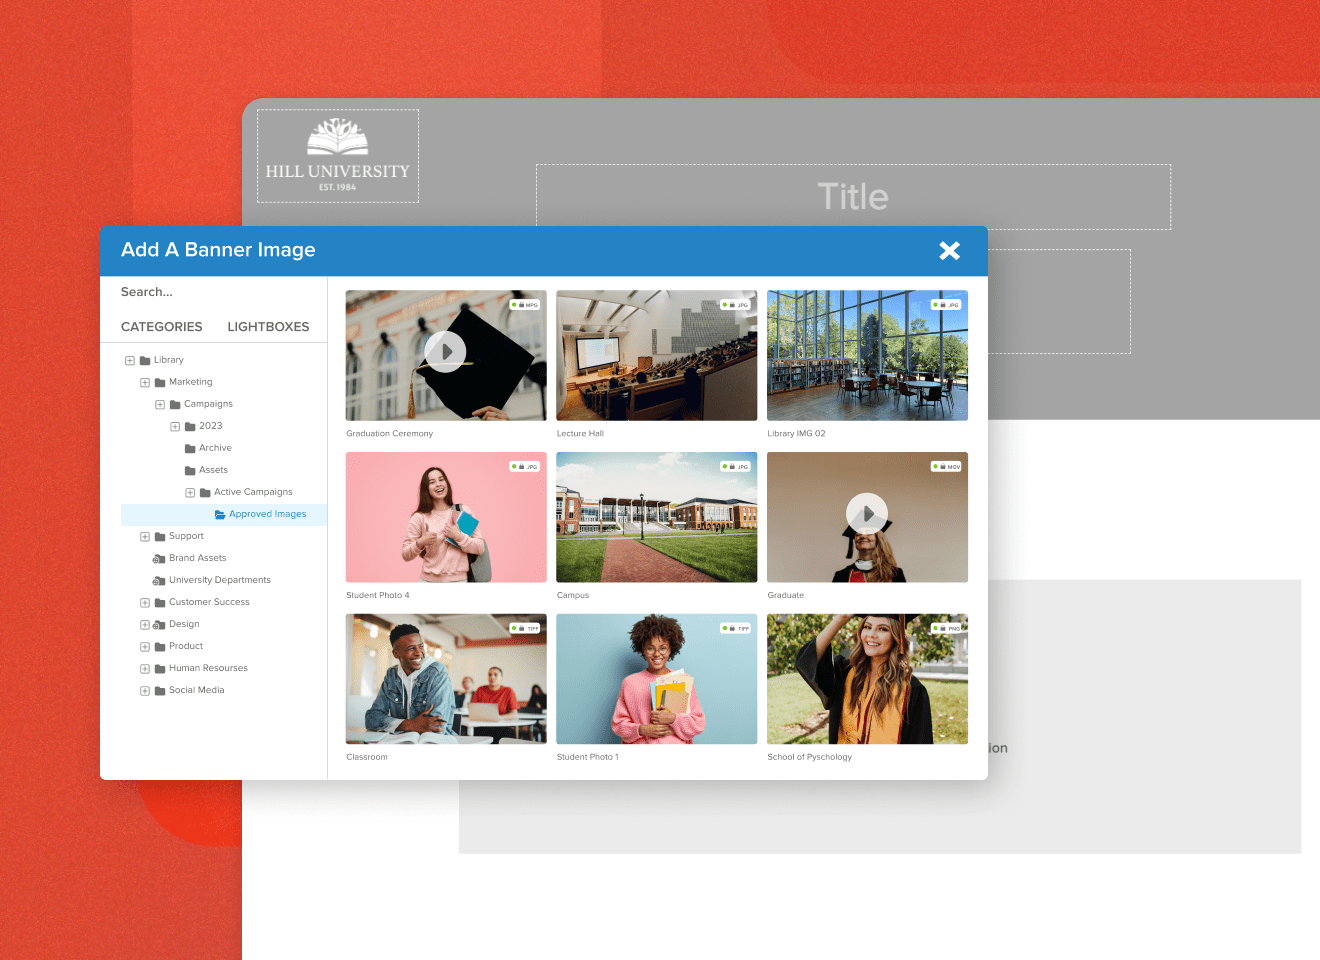Expand the Human Resourses folder node
The image size is (1320, 960).
click(x=145, y=668)
